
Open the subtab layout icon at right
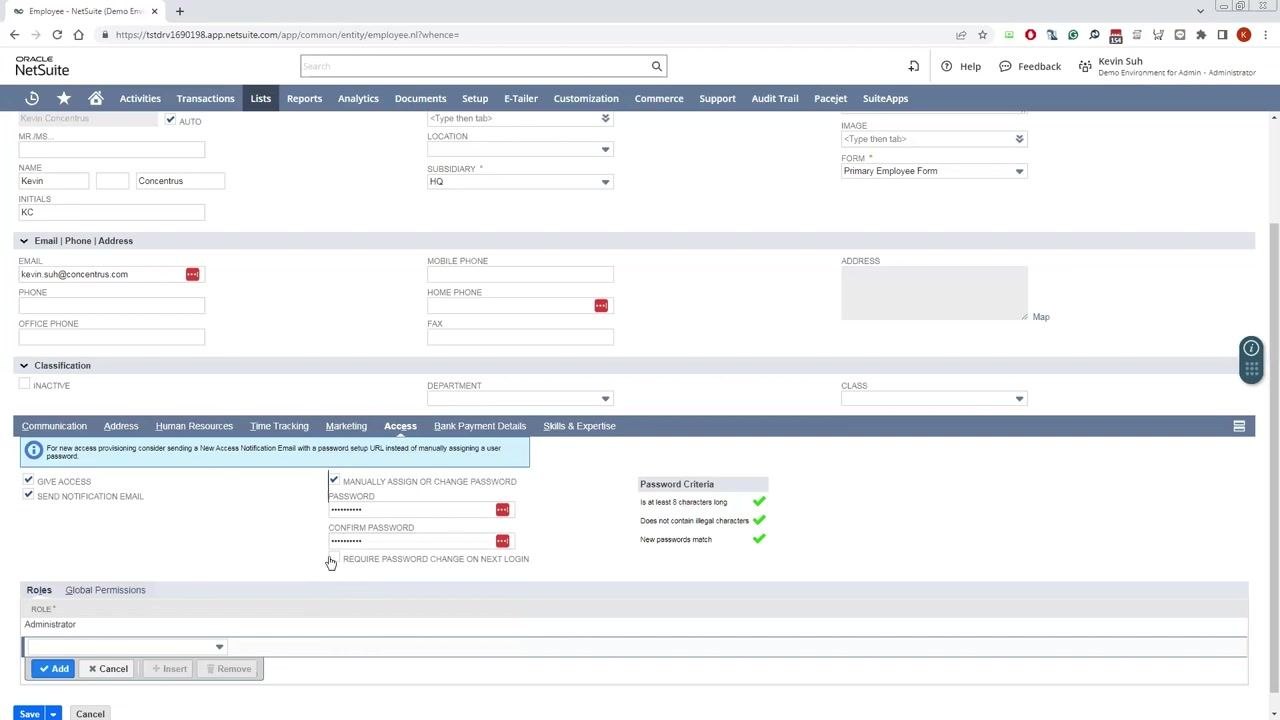1239,426
